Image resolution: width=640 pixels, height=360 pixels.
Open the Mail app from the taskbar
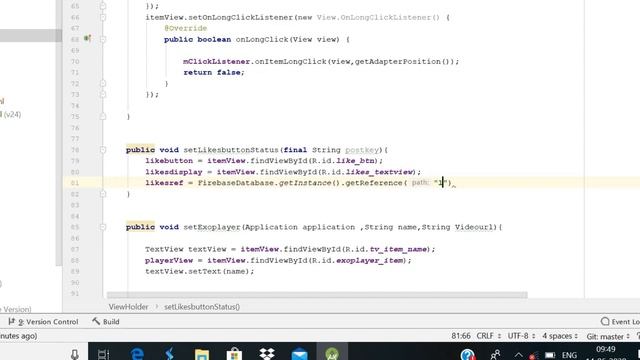coord(300,354)
